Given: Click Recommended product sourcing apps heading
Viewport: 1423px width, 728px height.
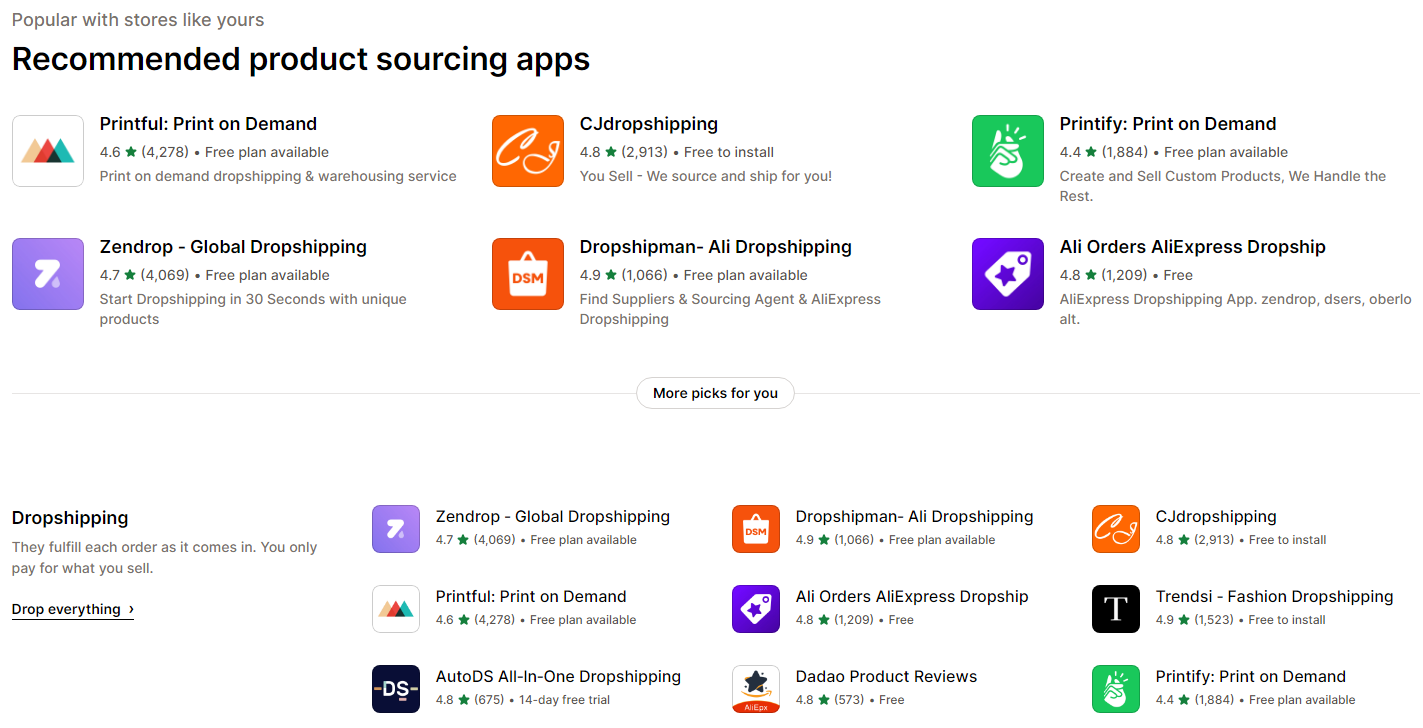Looking at the screenshot, I should (x=301, y=59).
